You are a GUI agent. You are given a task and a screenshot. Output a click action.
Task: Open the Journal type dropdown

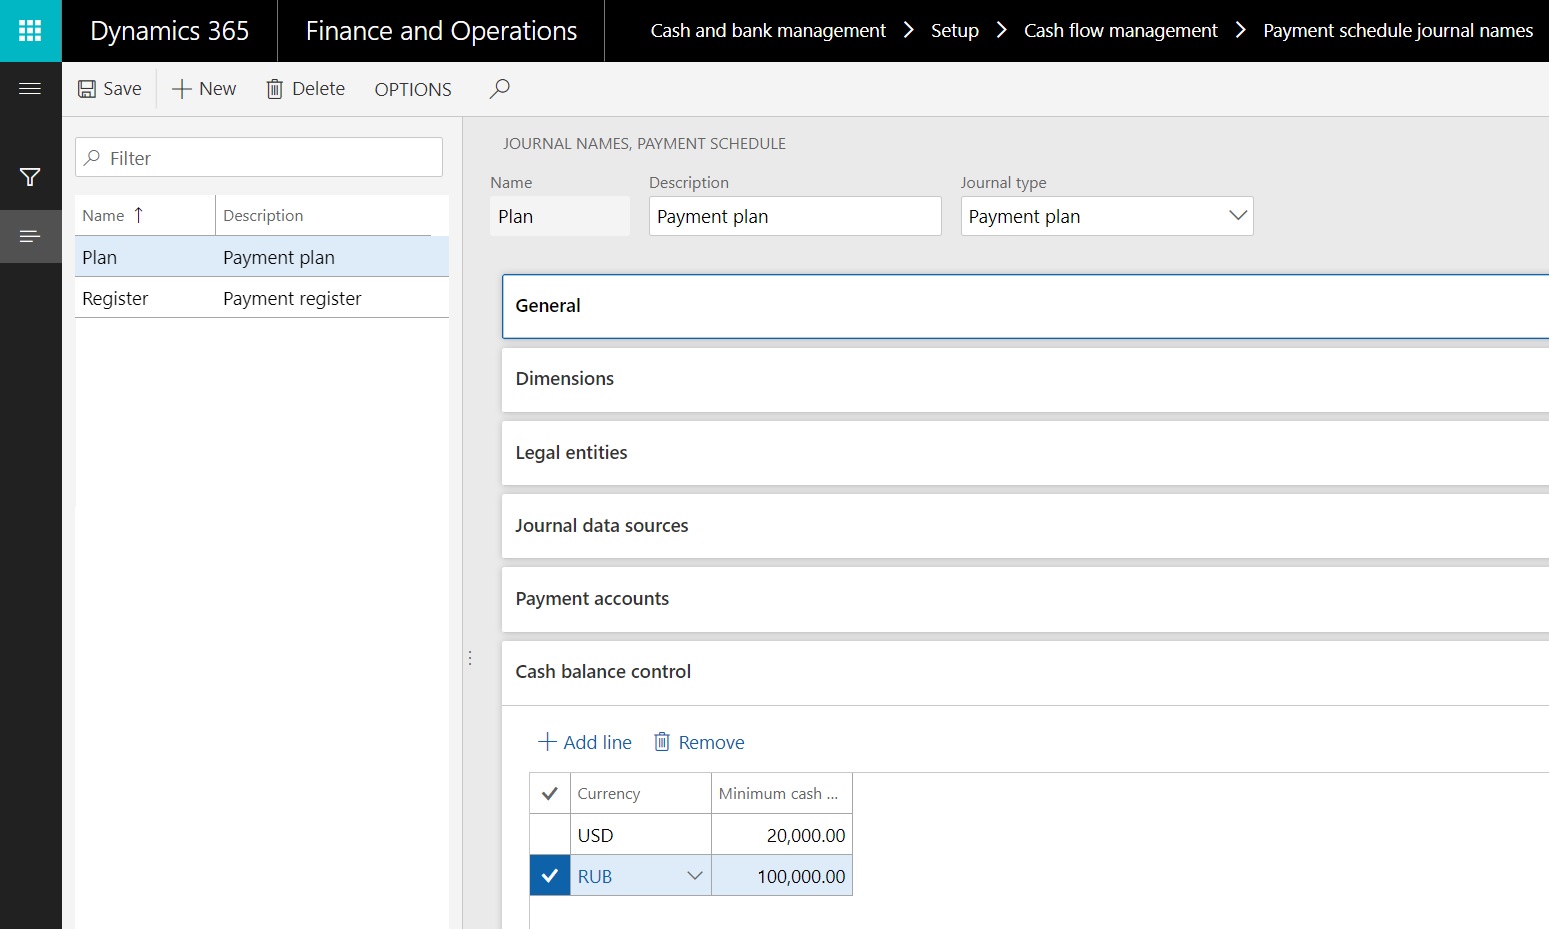pyautogui.click(x=1237, y=216)
